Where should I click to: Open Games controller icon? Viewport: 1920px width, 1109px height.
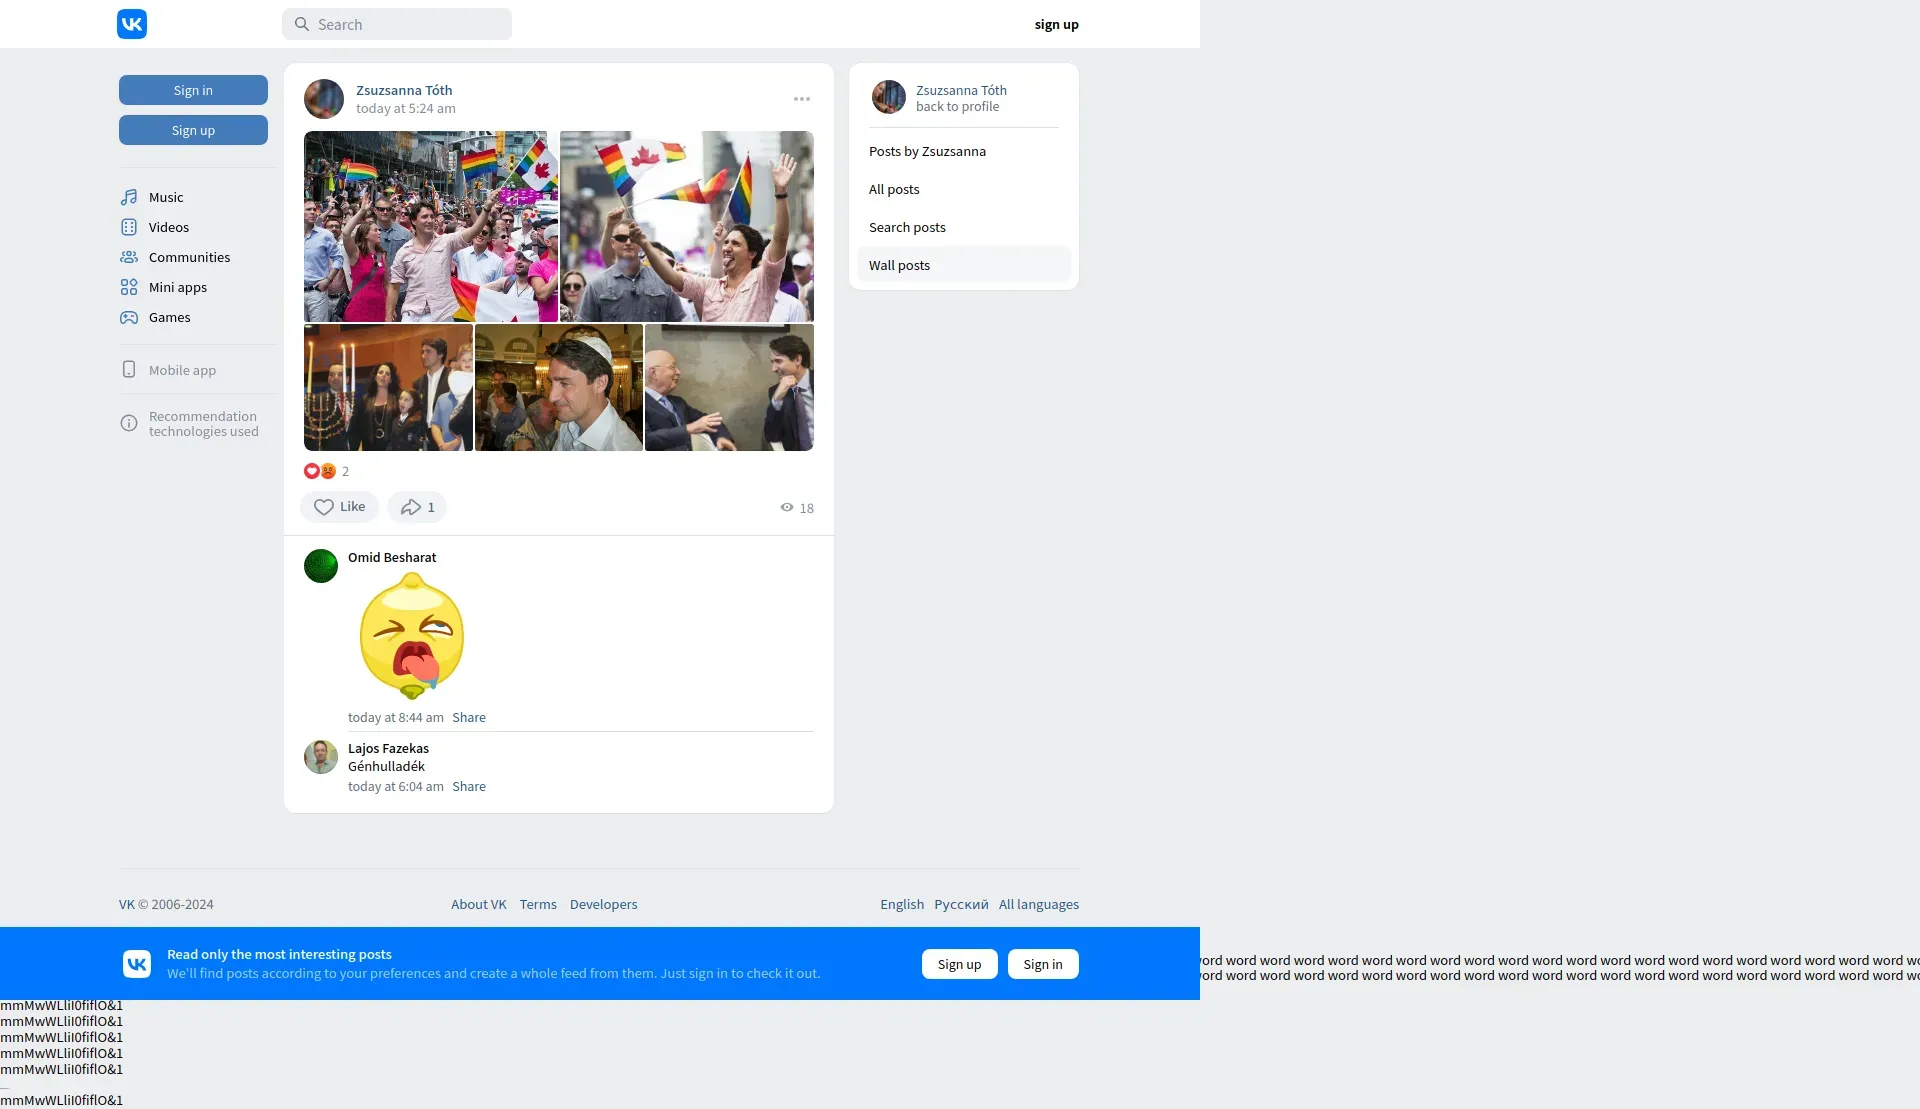(129, 317)
